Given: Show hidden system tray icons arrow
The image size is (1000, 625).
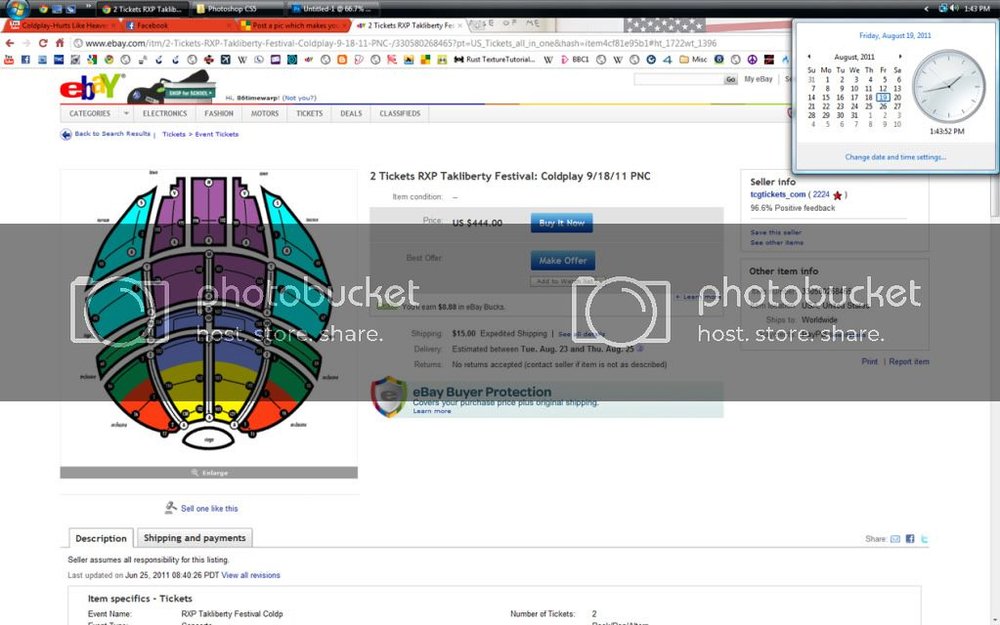Looking at the screenshot, I should tap(926, 9).
